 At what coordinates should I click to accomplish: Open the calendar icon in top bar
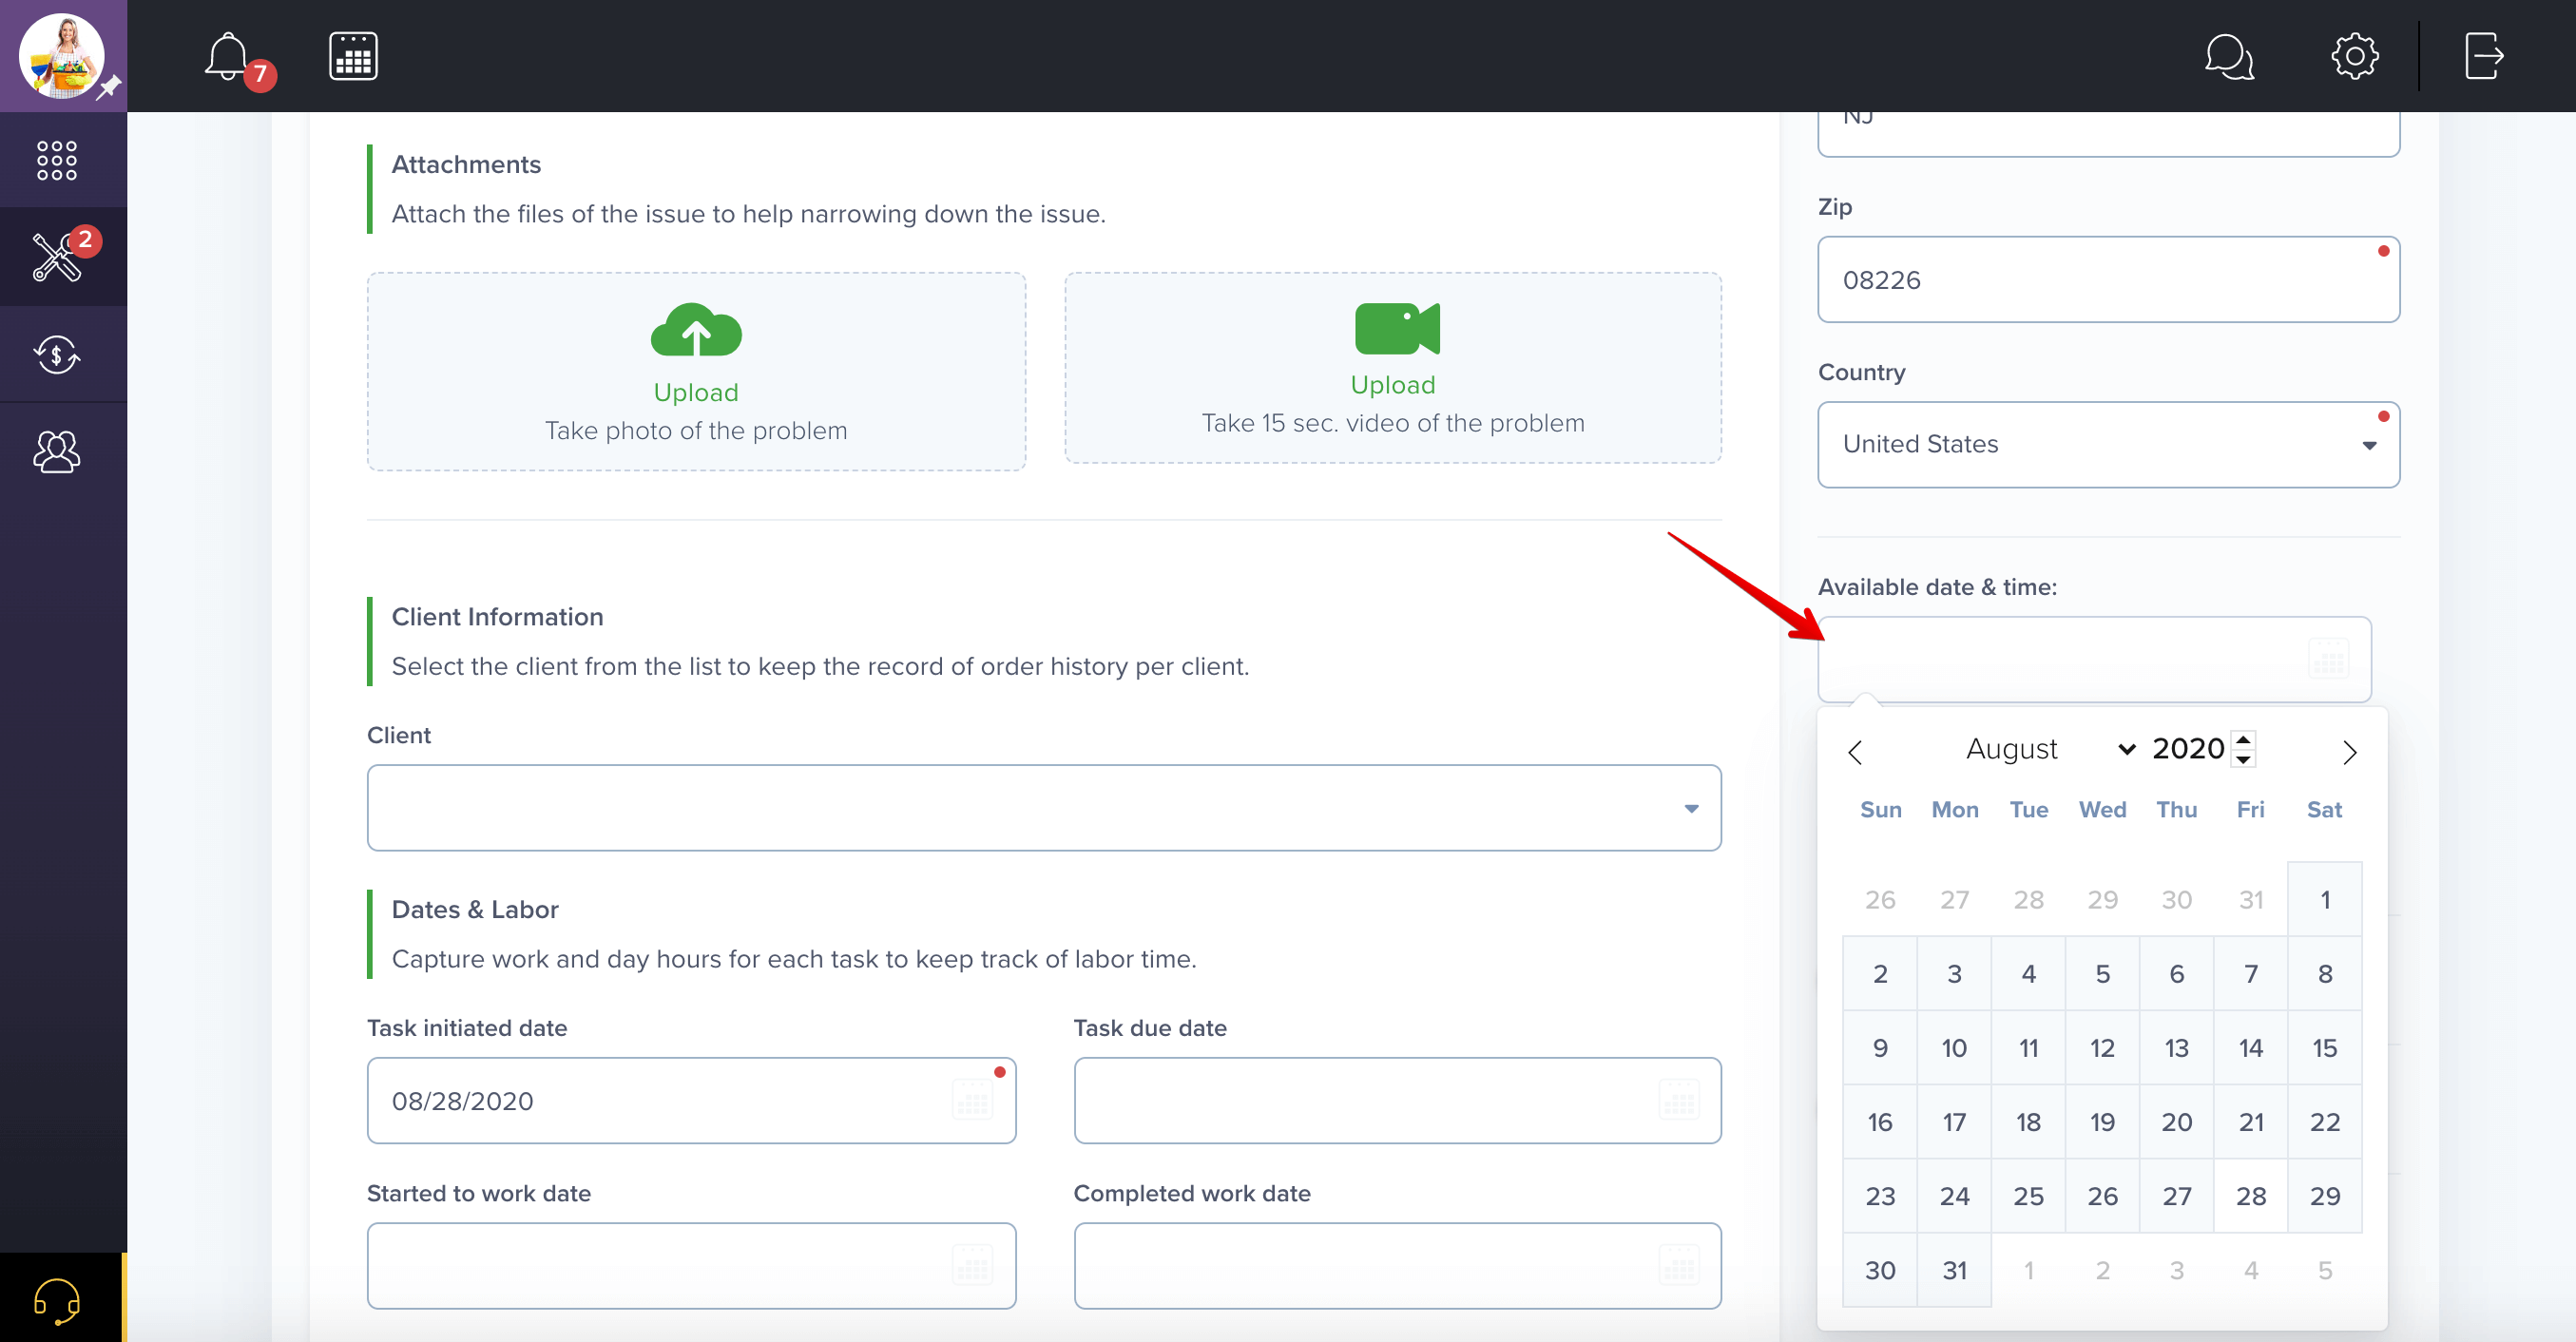[x=353, y=56]
